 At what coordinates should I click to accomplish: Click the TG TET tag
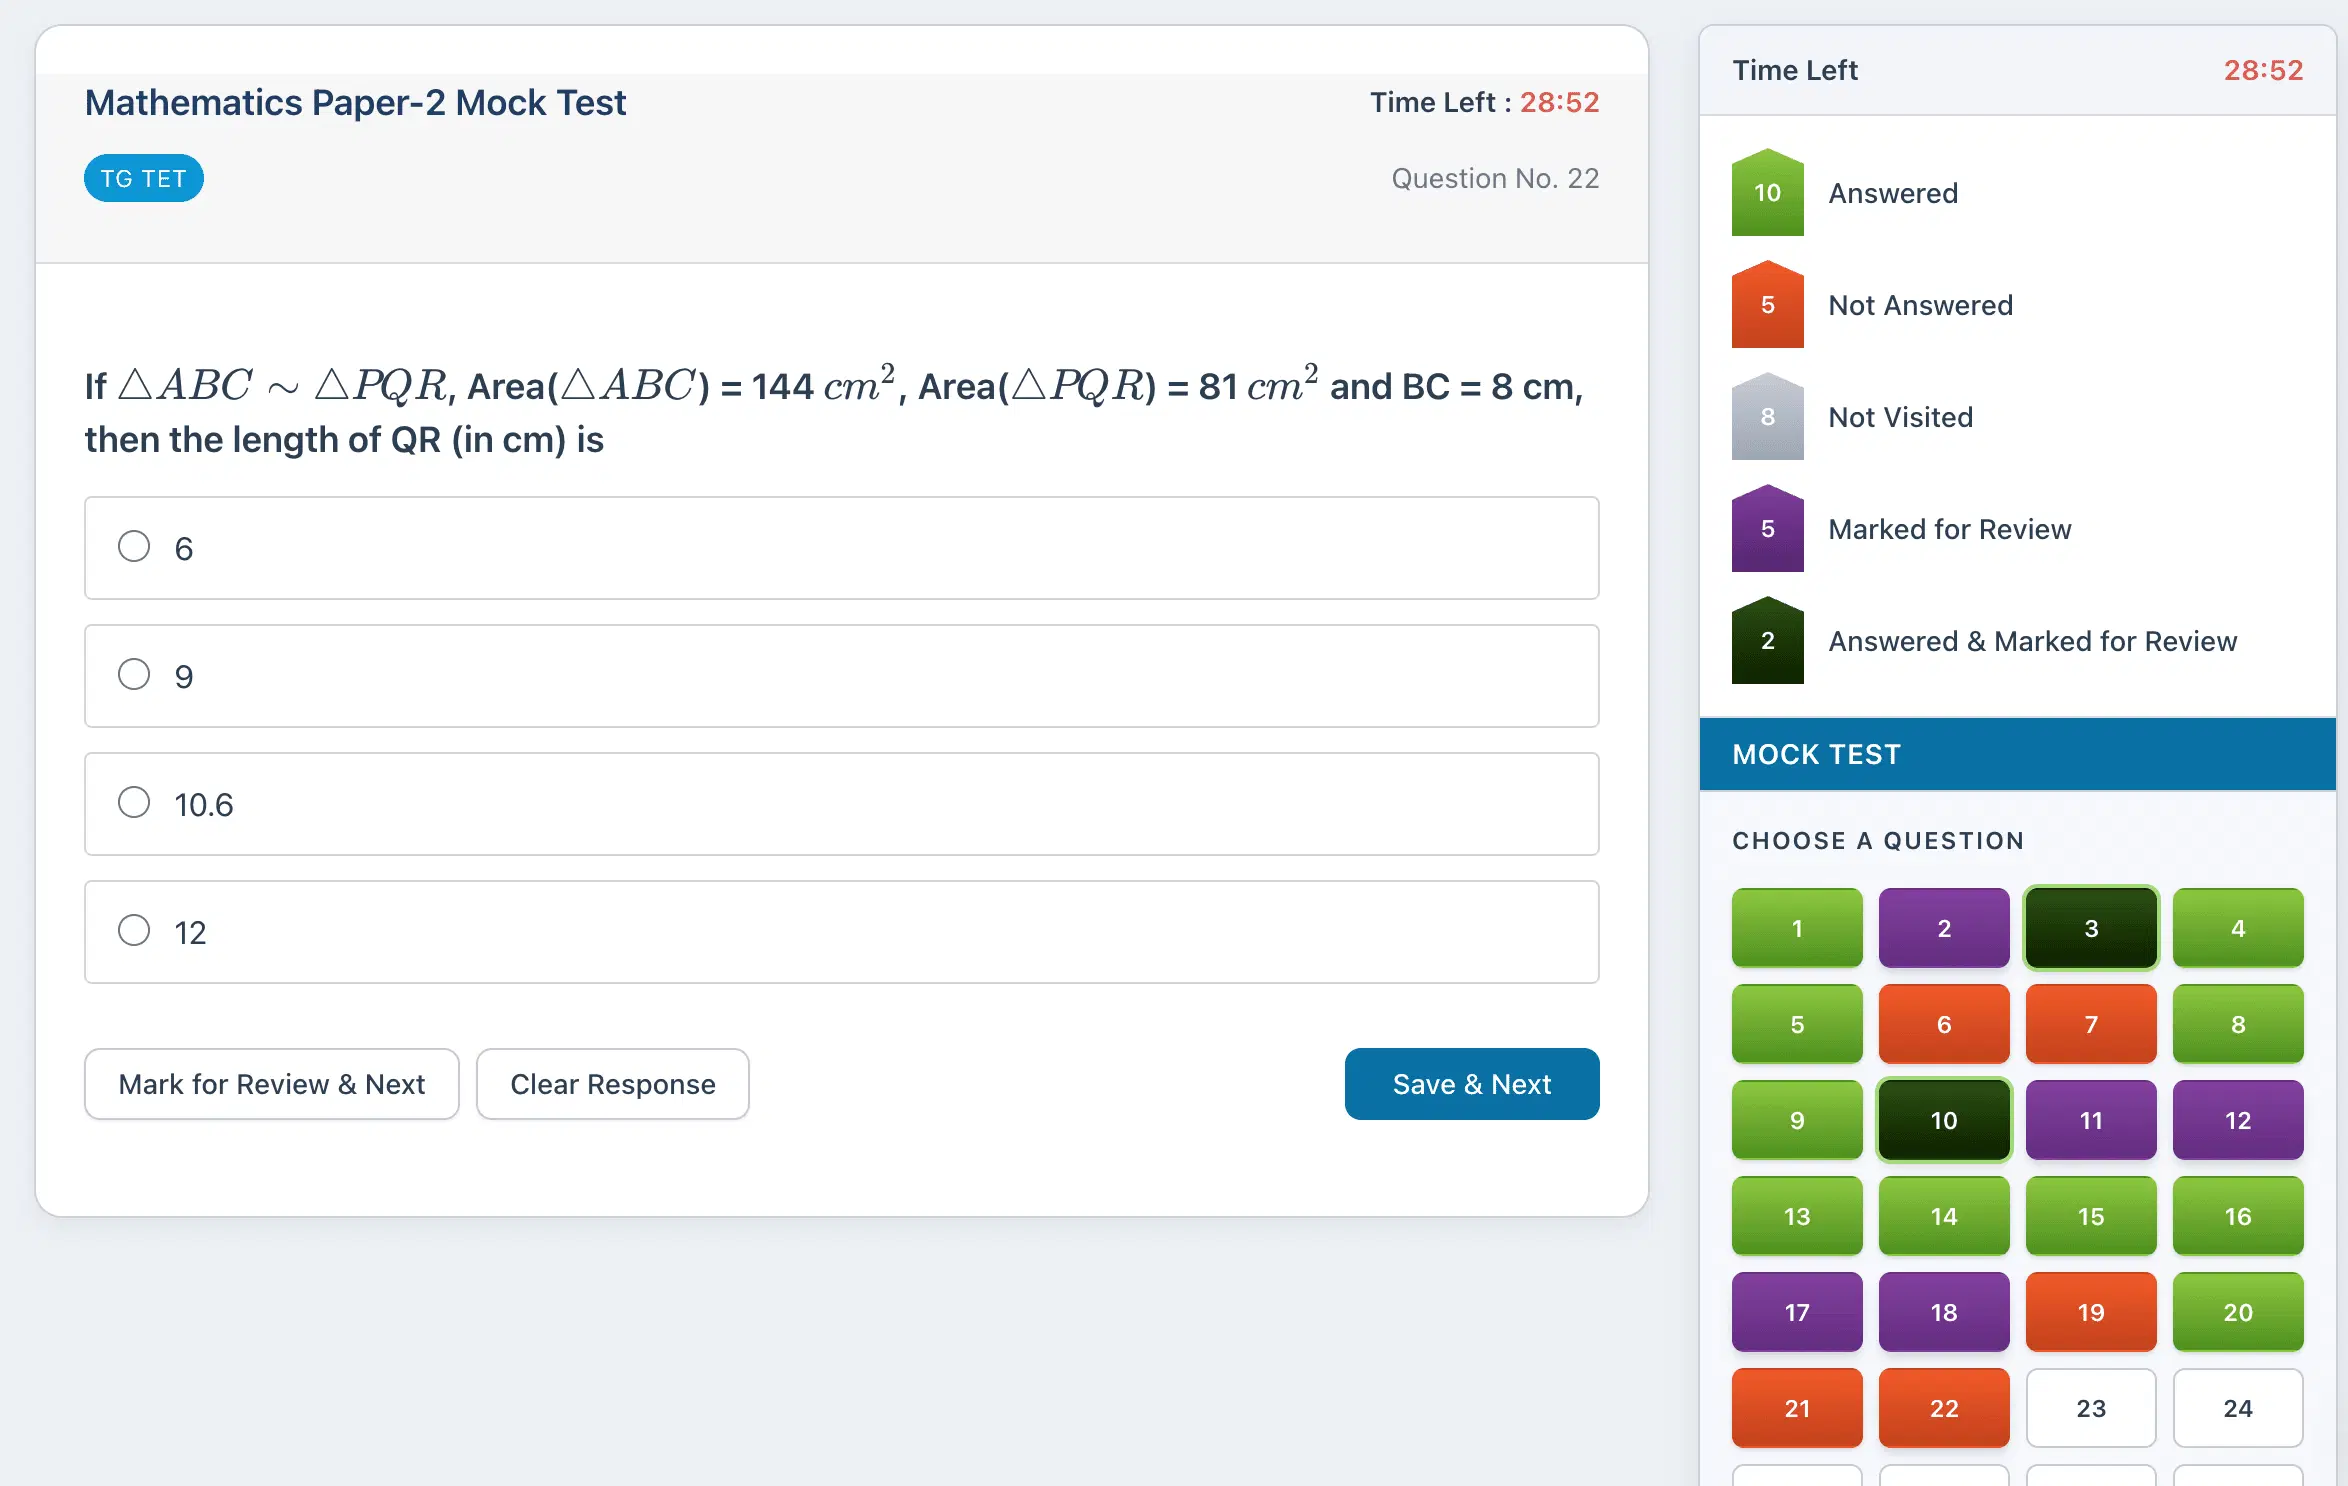tap(143, 179)
